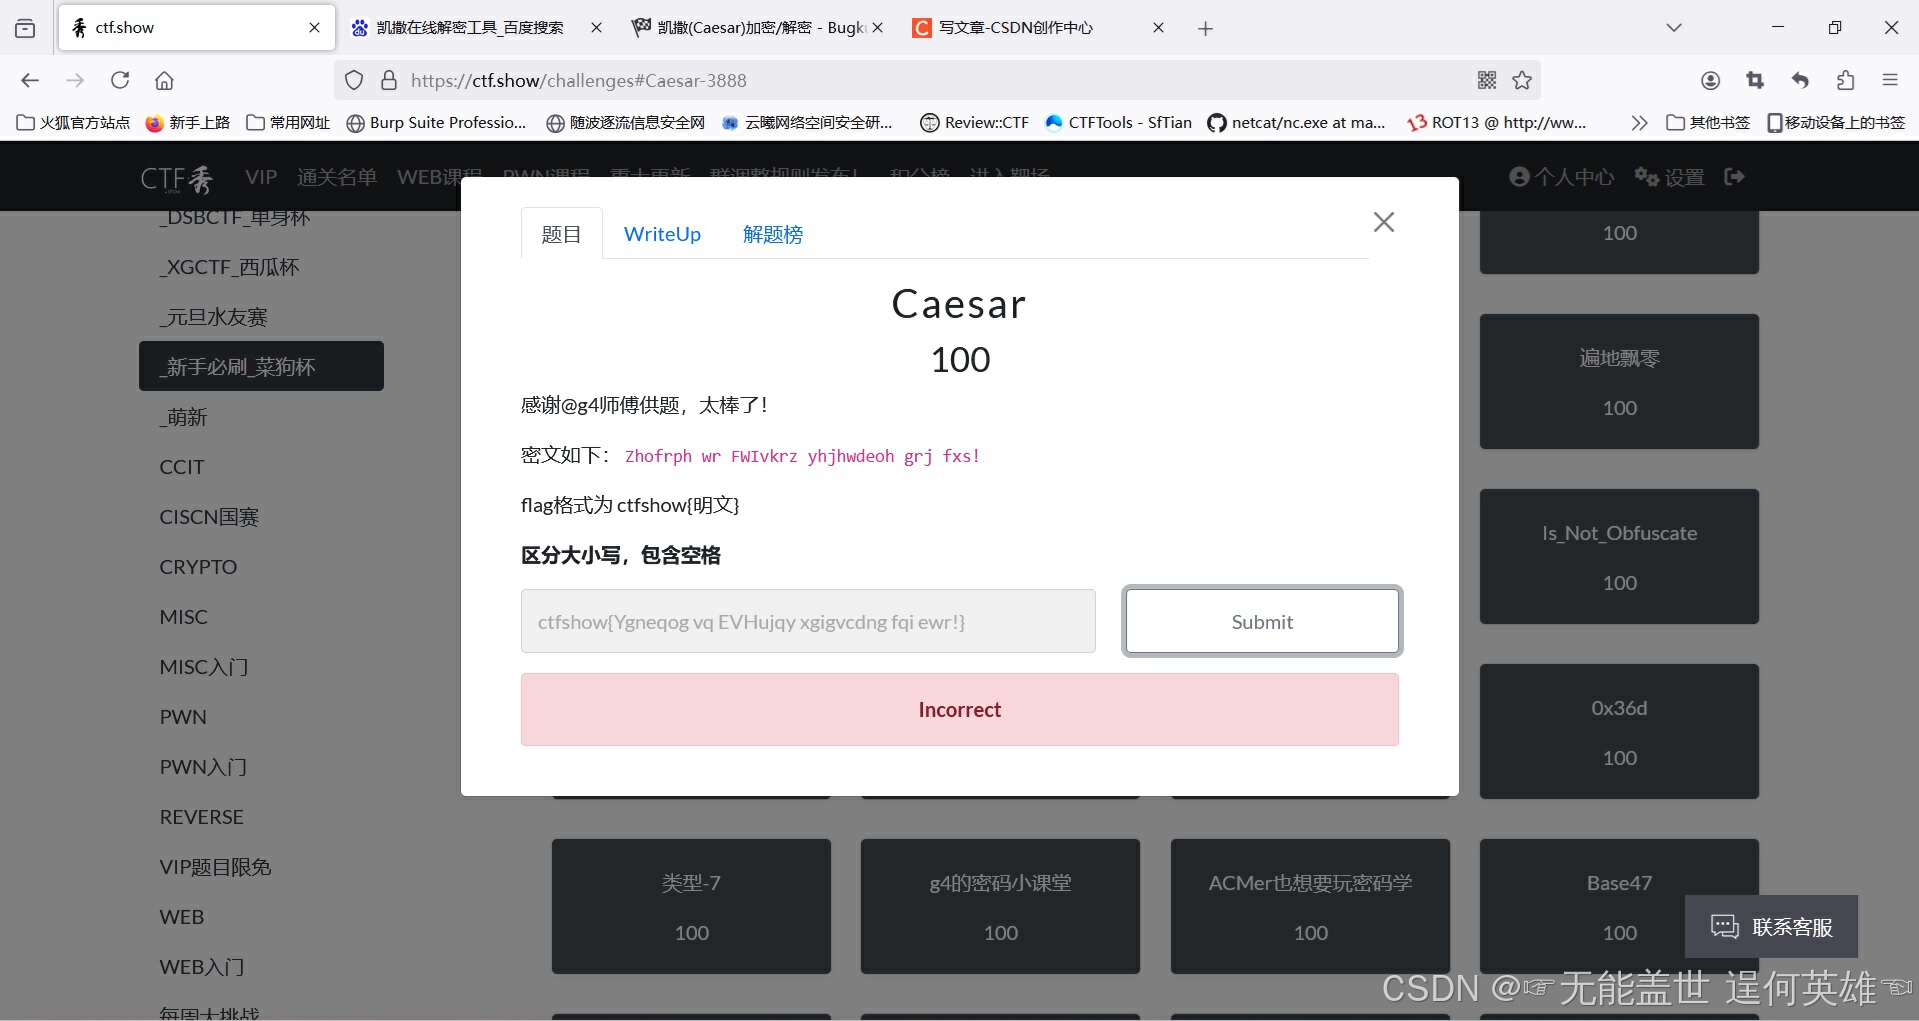
Task: Open the Firefox account icon
Action: click(x=1710, y=80)
